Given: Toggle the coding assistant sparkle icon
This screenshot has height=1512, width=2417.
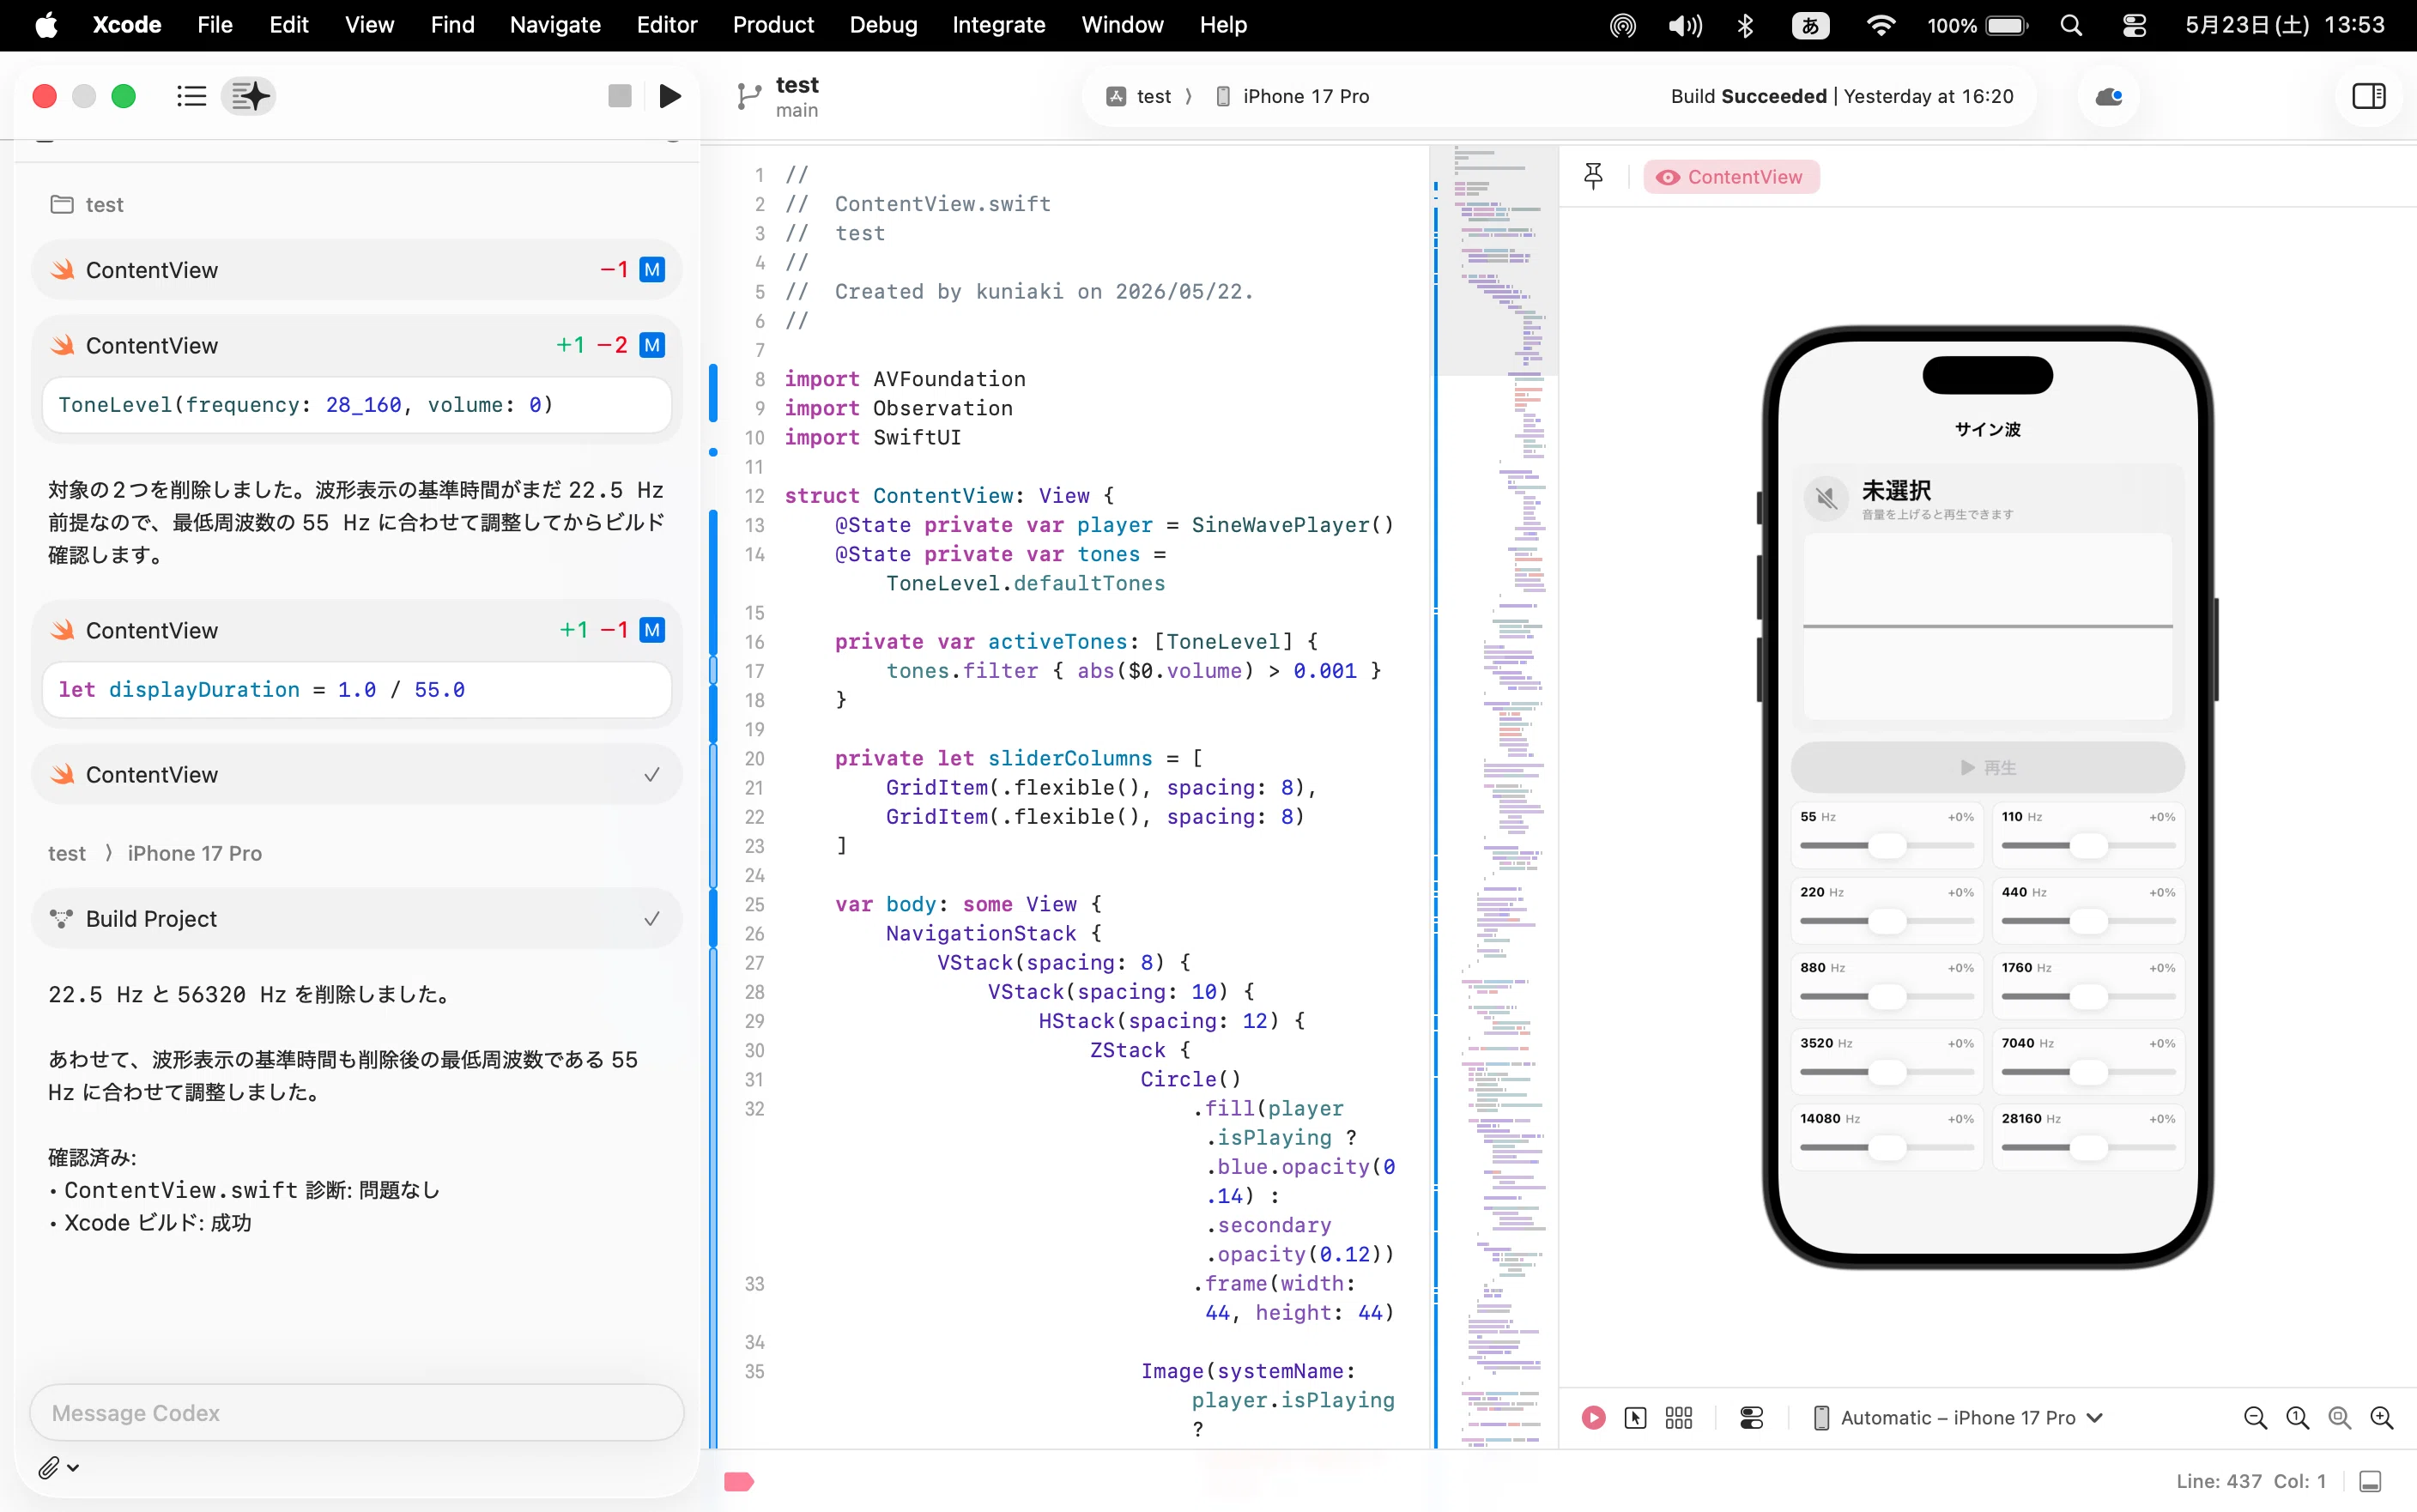Looking at the screenshot, I should tap(249, 96).
